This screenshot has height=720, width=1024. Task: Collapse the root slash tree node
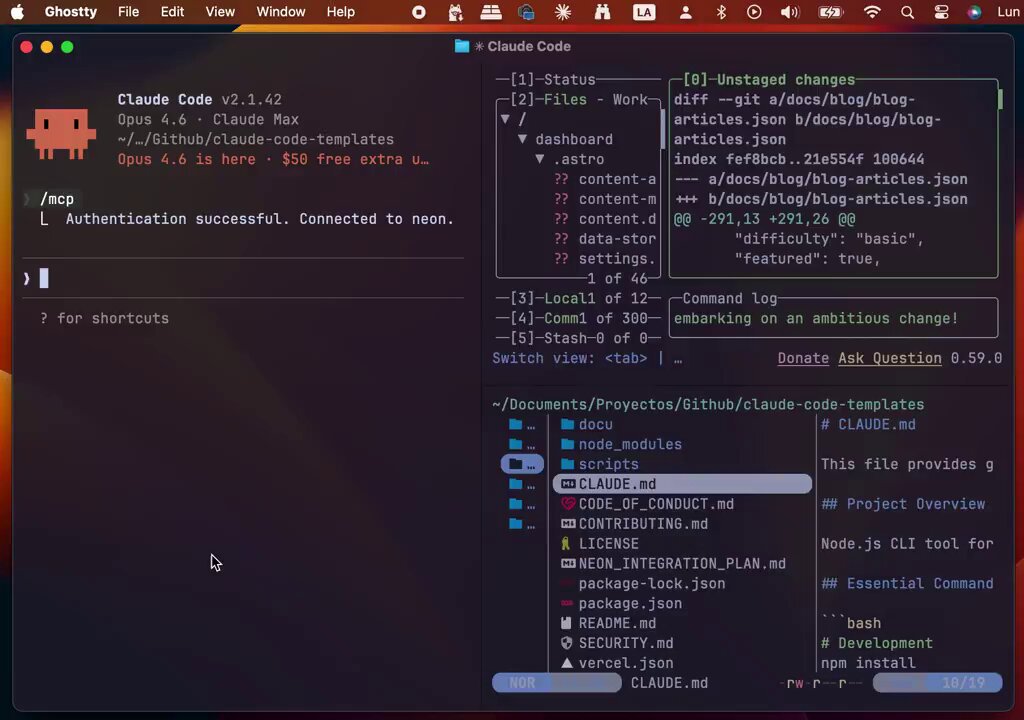point(505,119)
